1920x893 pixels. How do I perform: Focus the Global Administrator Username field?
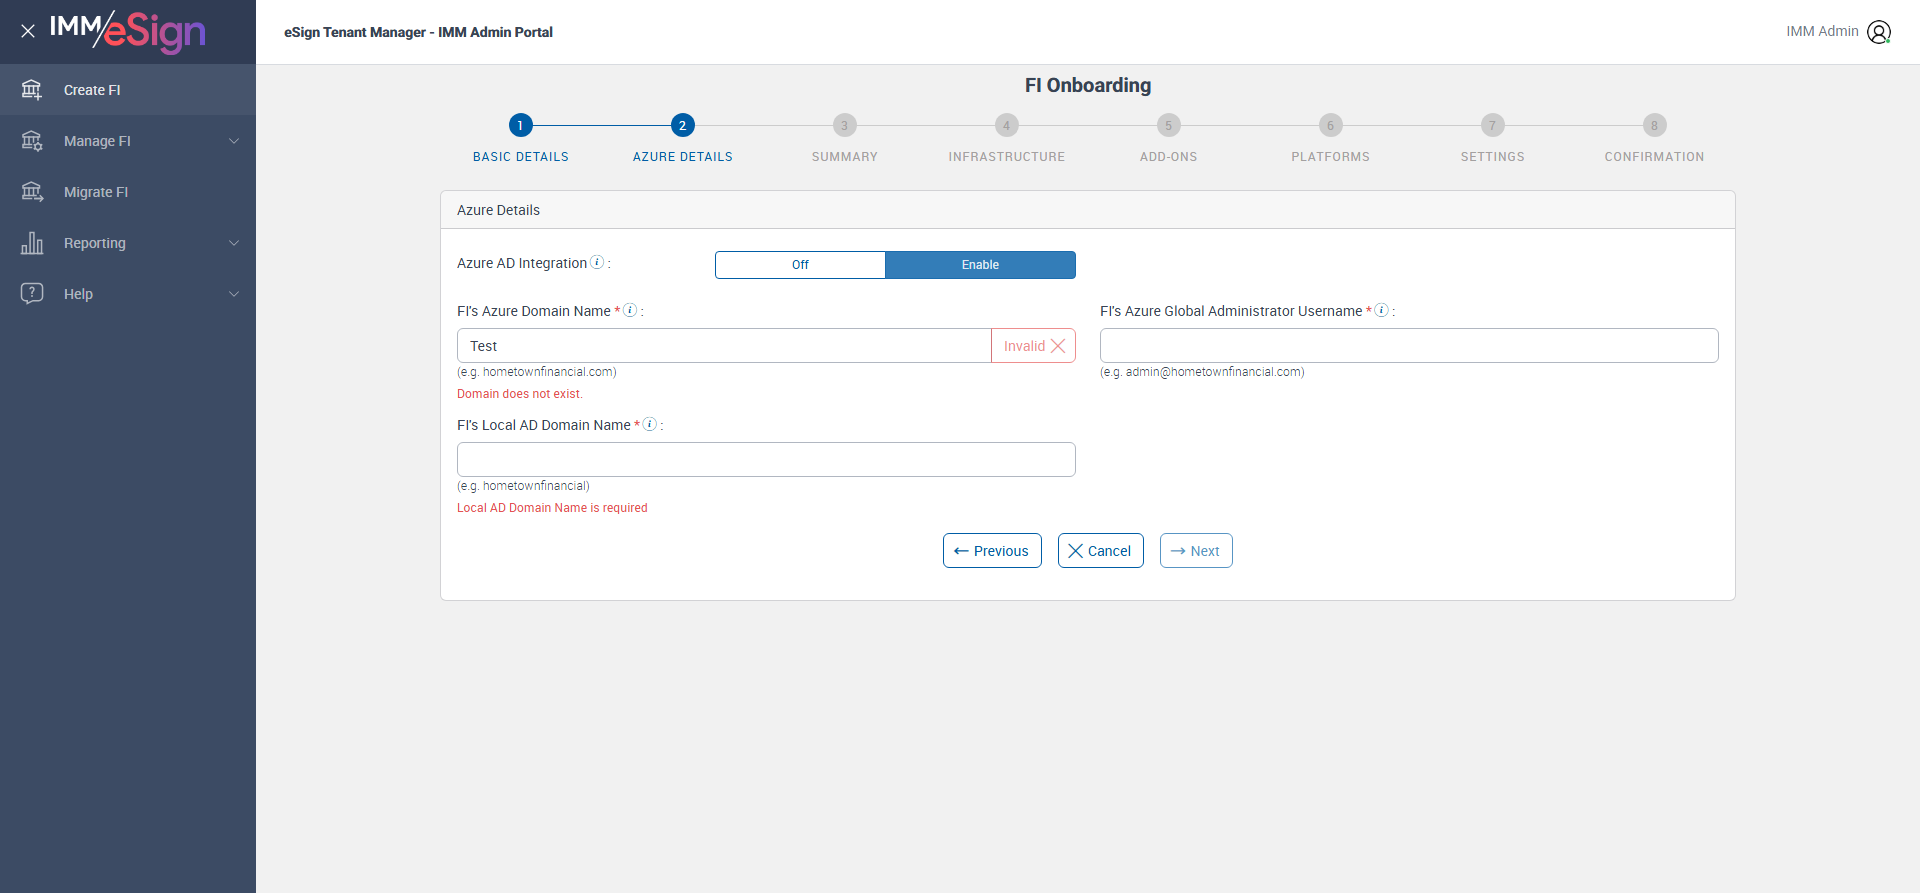(x=1409, y=346)
